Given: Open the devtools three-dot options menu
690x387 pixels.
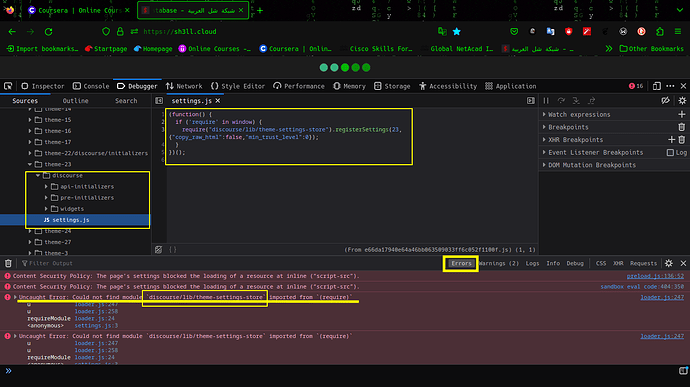Looking at the screenshot, I should pos(670,86).
